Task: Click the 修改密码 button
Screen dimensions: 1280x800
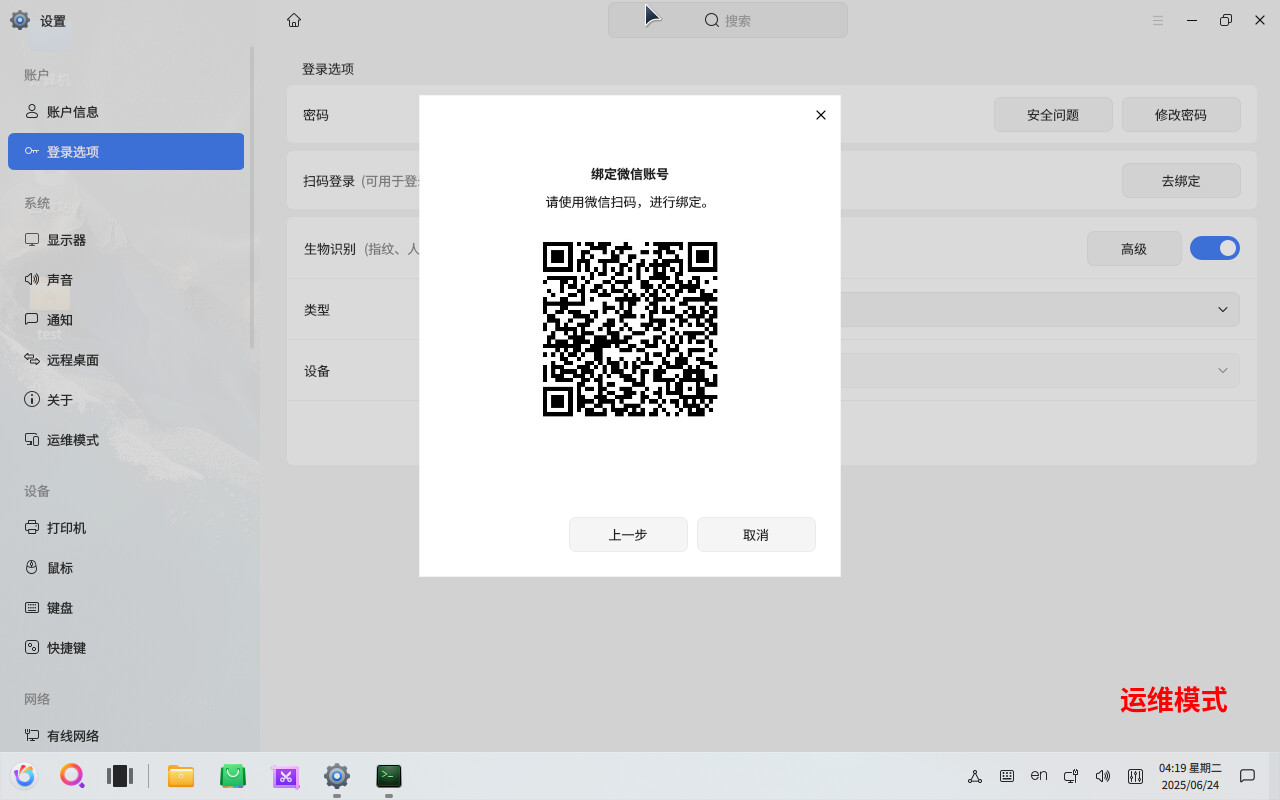Action: point(1181,115)
